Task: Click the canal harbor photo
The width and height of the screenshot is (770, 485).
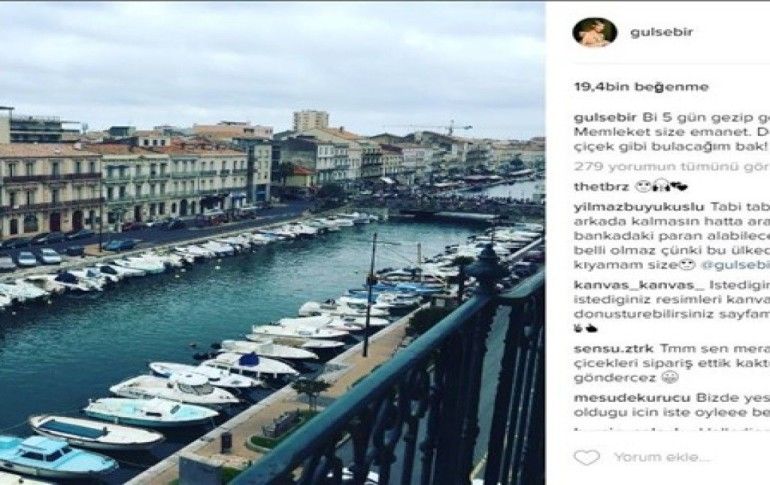Action: 272,242
